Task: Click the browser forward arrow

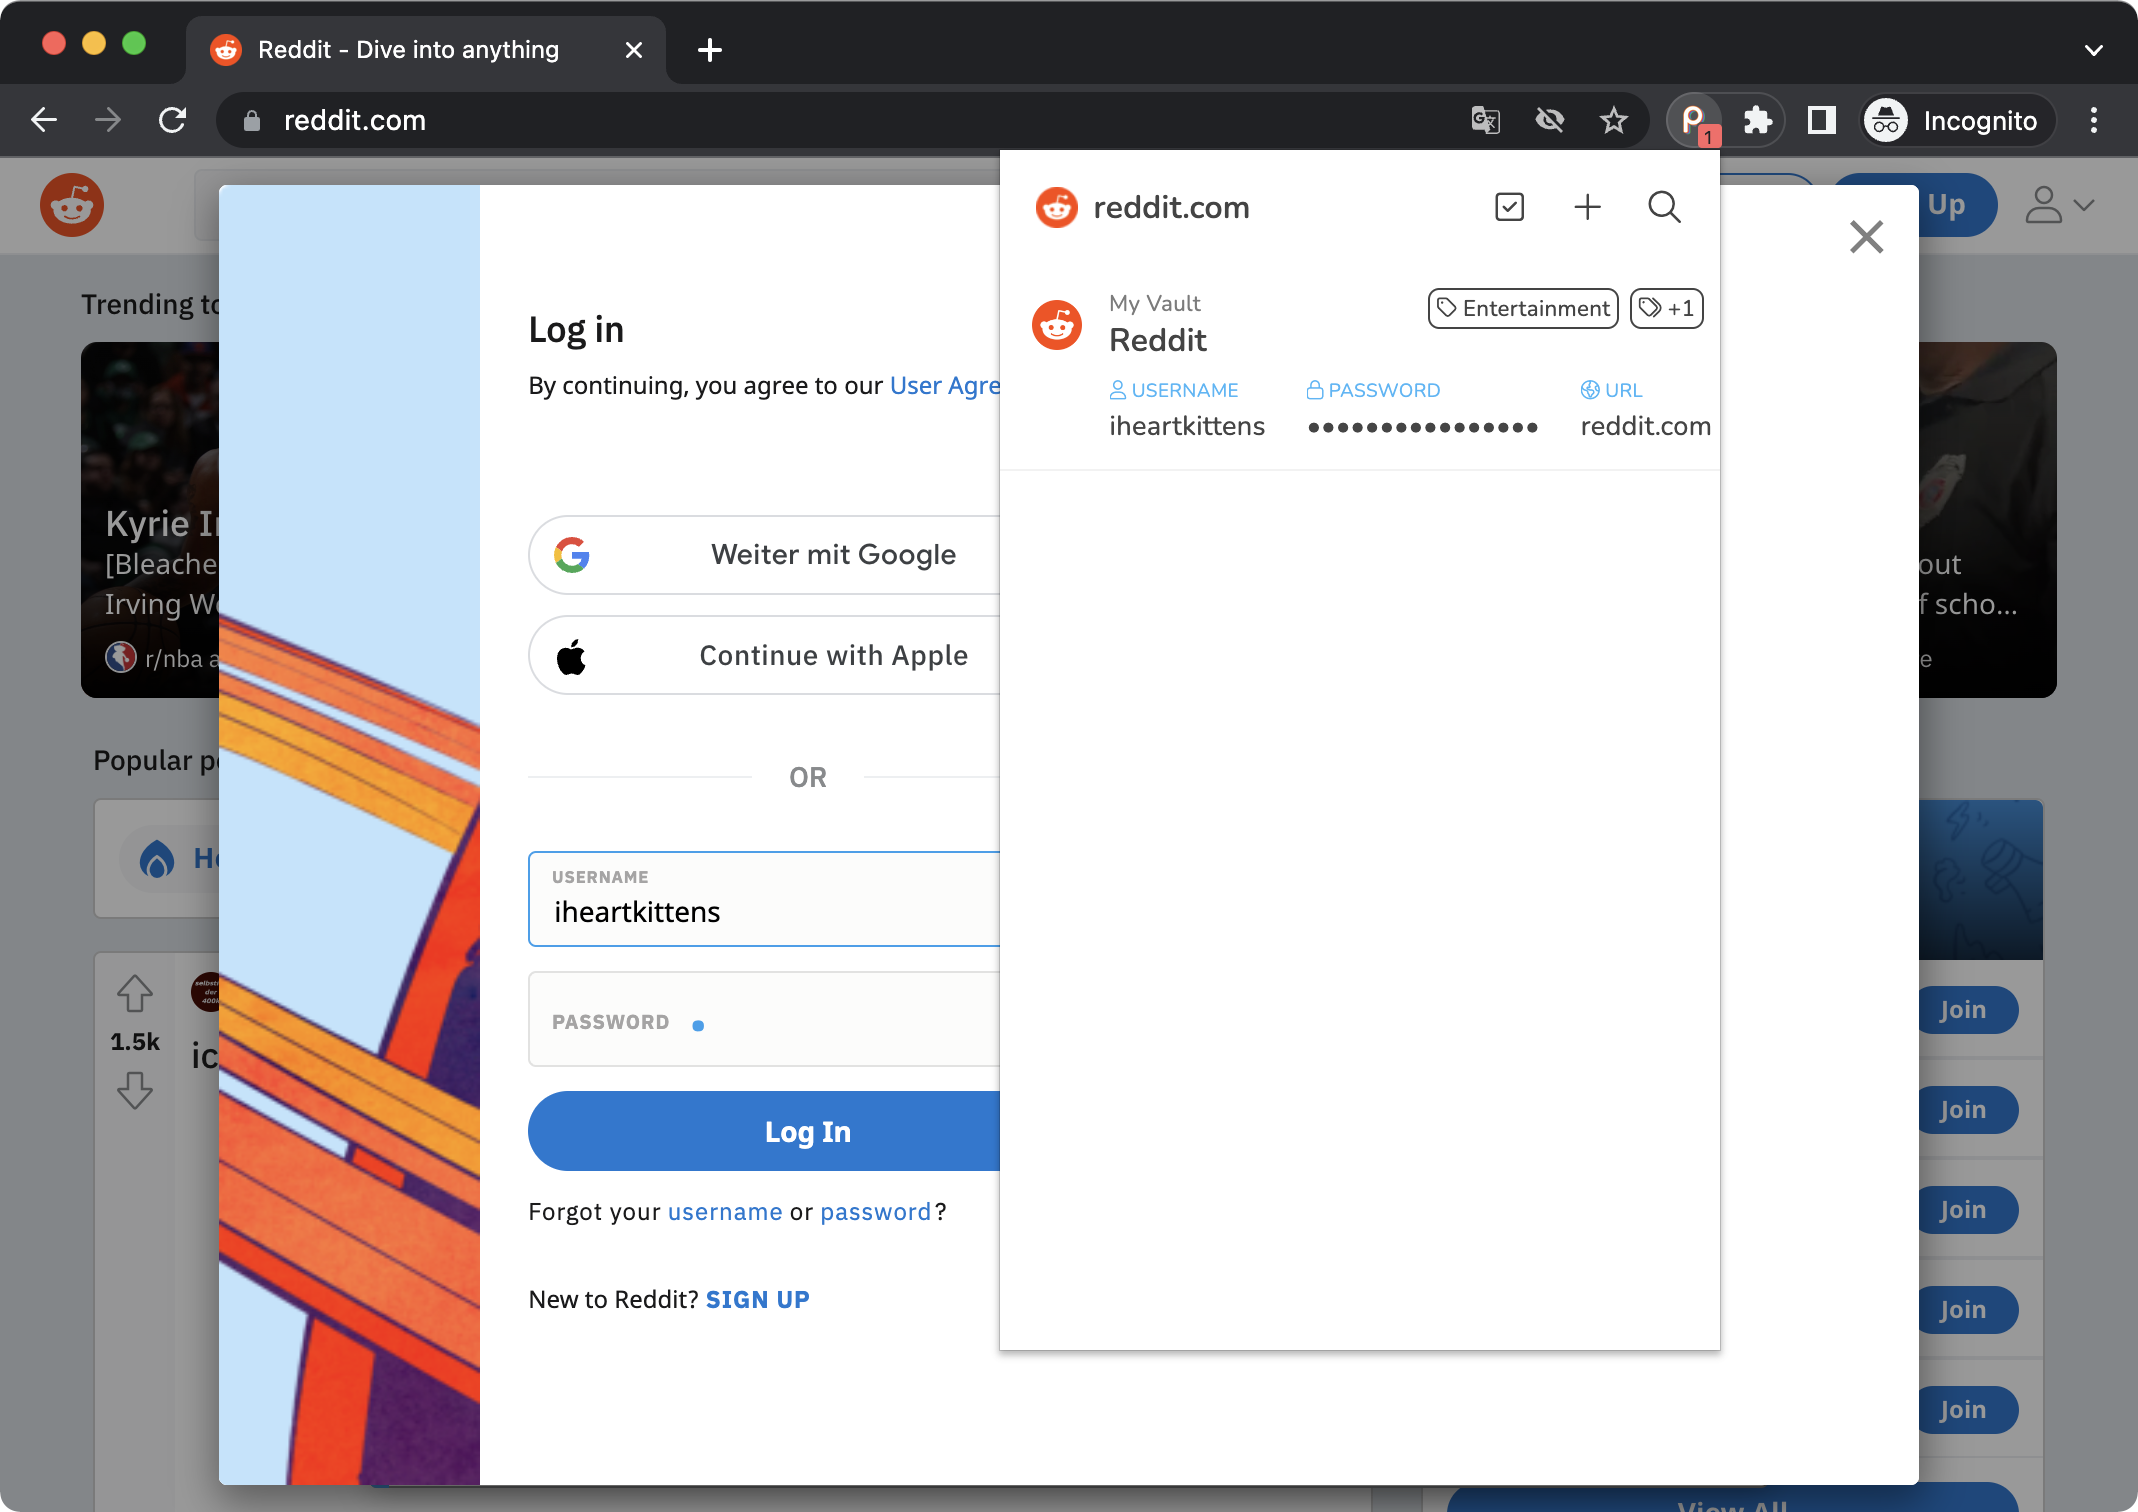Action: (107, 120)
